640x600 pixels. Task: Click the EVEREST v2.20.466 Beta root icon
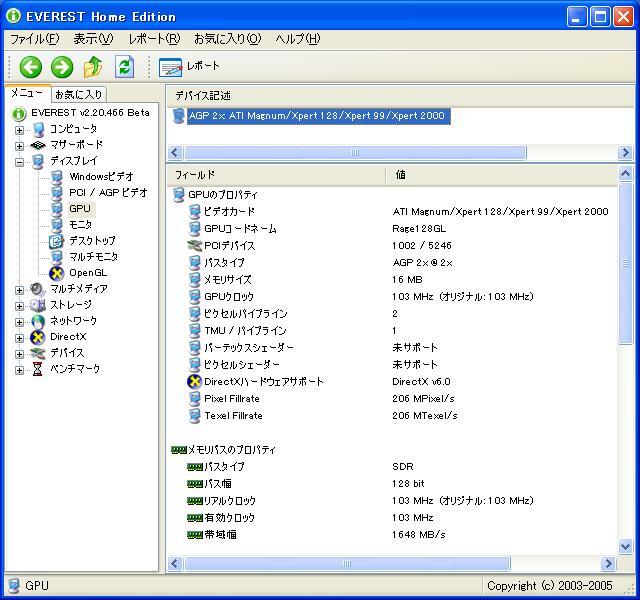pos(19,113)
